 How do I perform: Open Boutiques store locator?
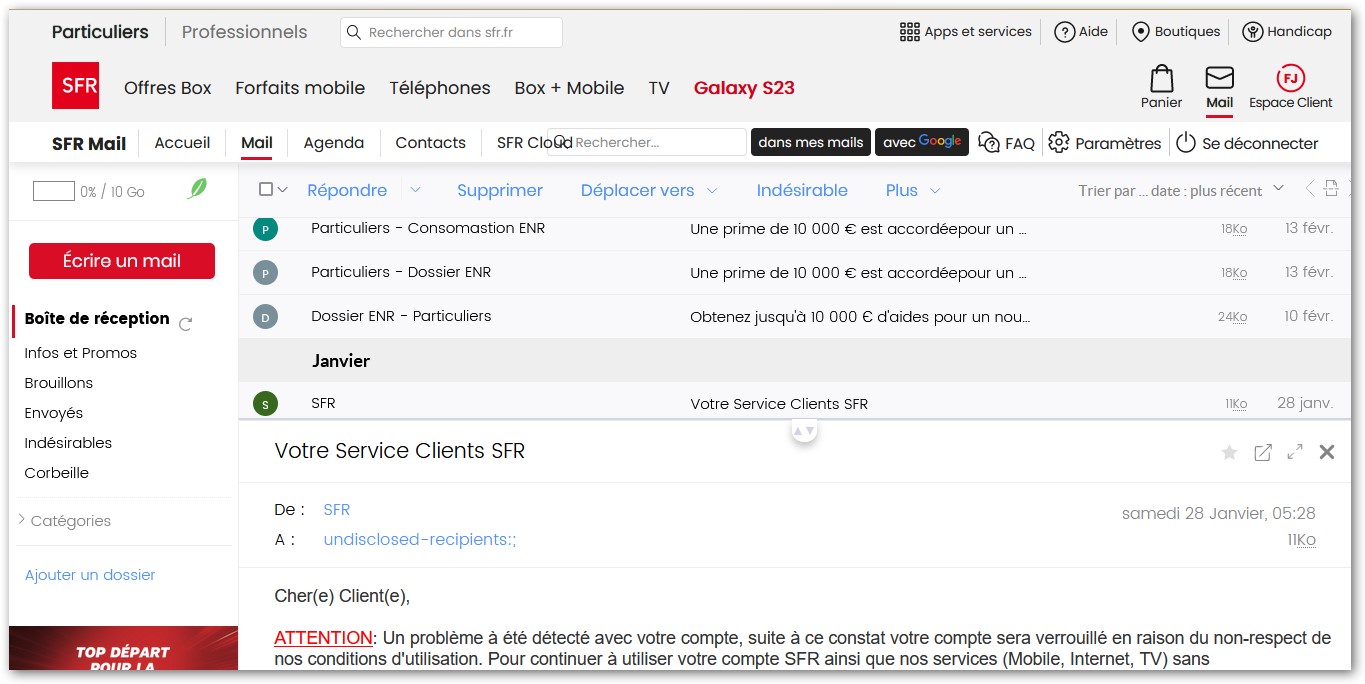pos(1175,32)
